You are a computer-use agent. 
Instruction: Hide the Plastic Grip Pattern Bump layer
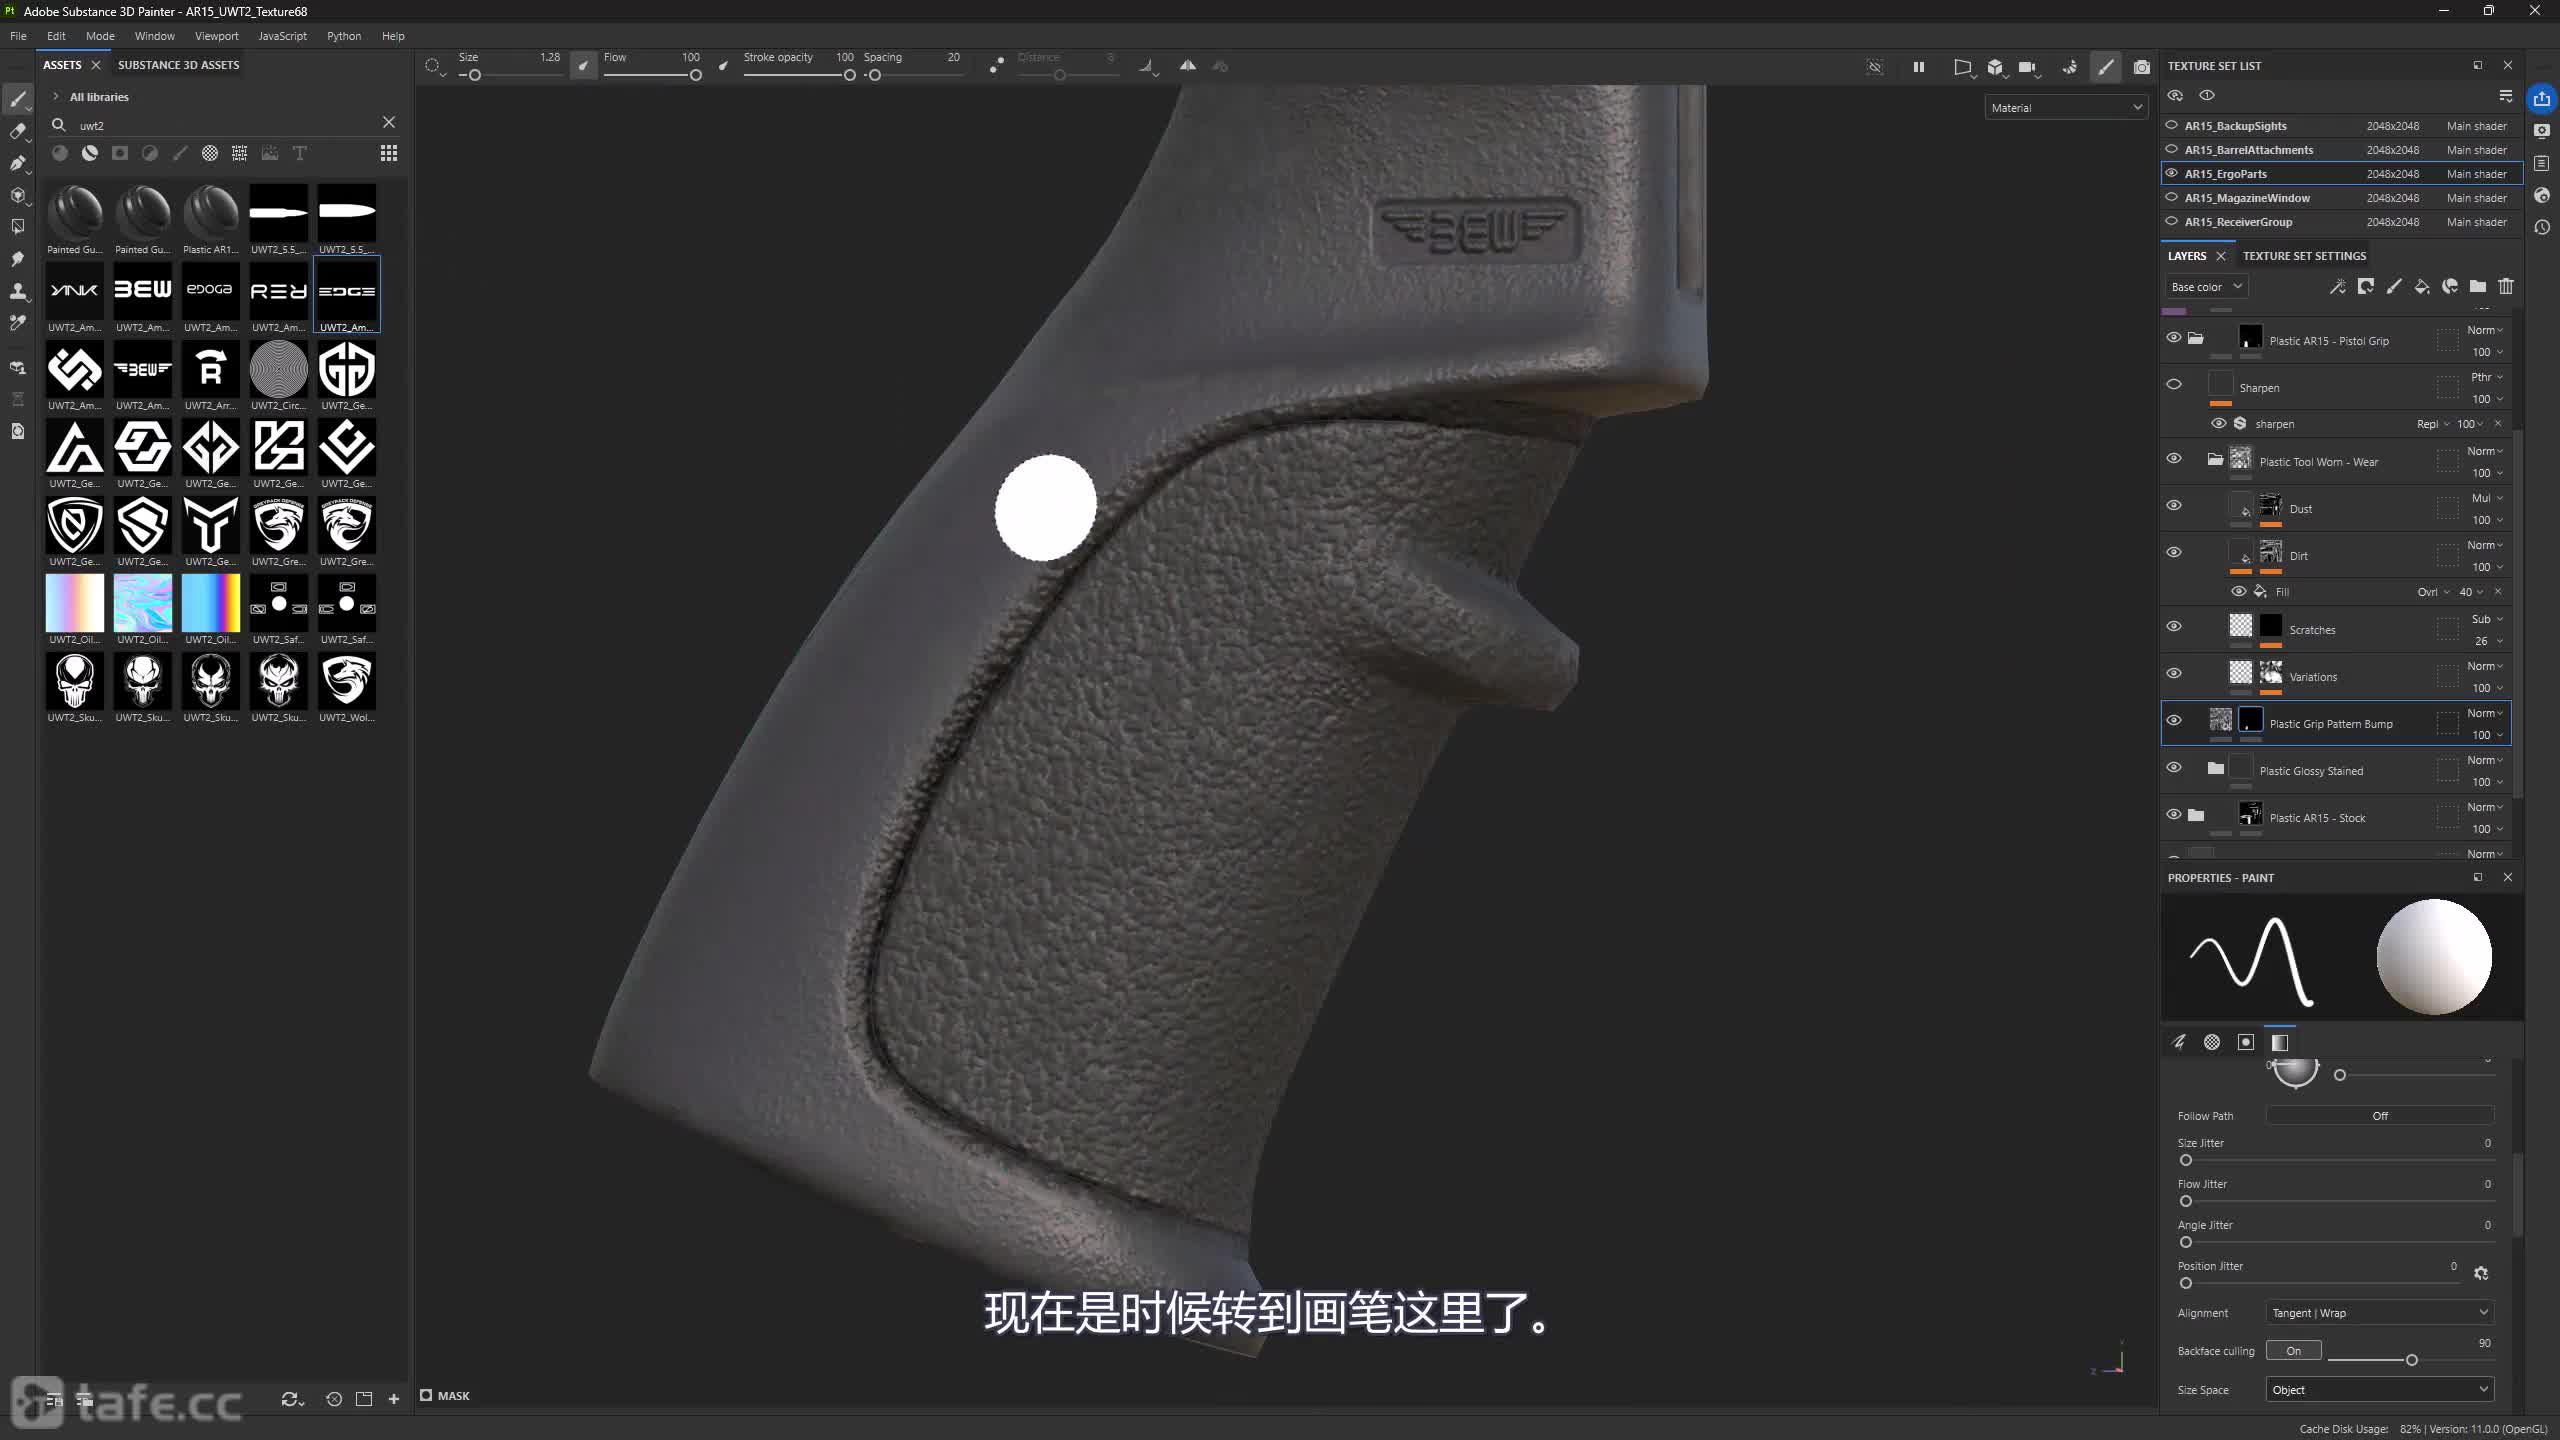coord(2174,720)
